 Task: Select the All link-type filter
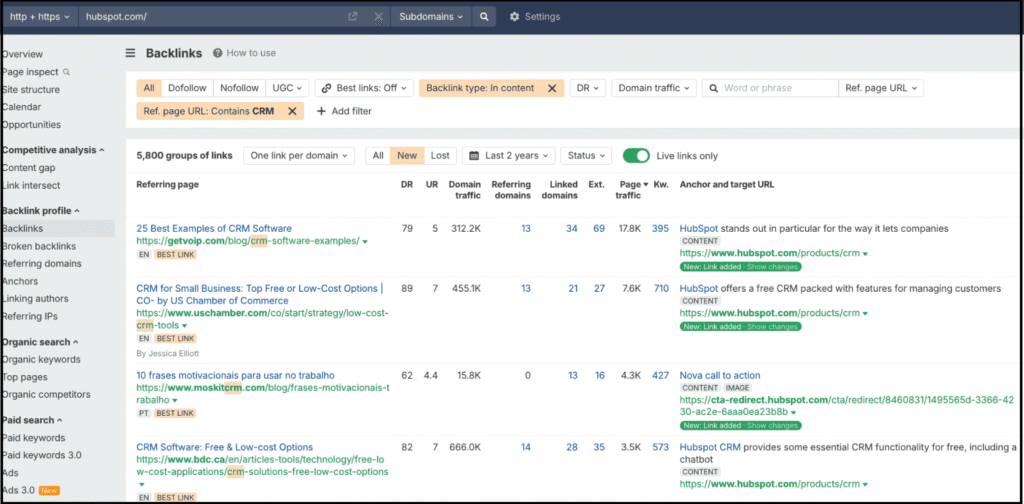coord(150,88)
